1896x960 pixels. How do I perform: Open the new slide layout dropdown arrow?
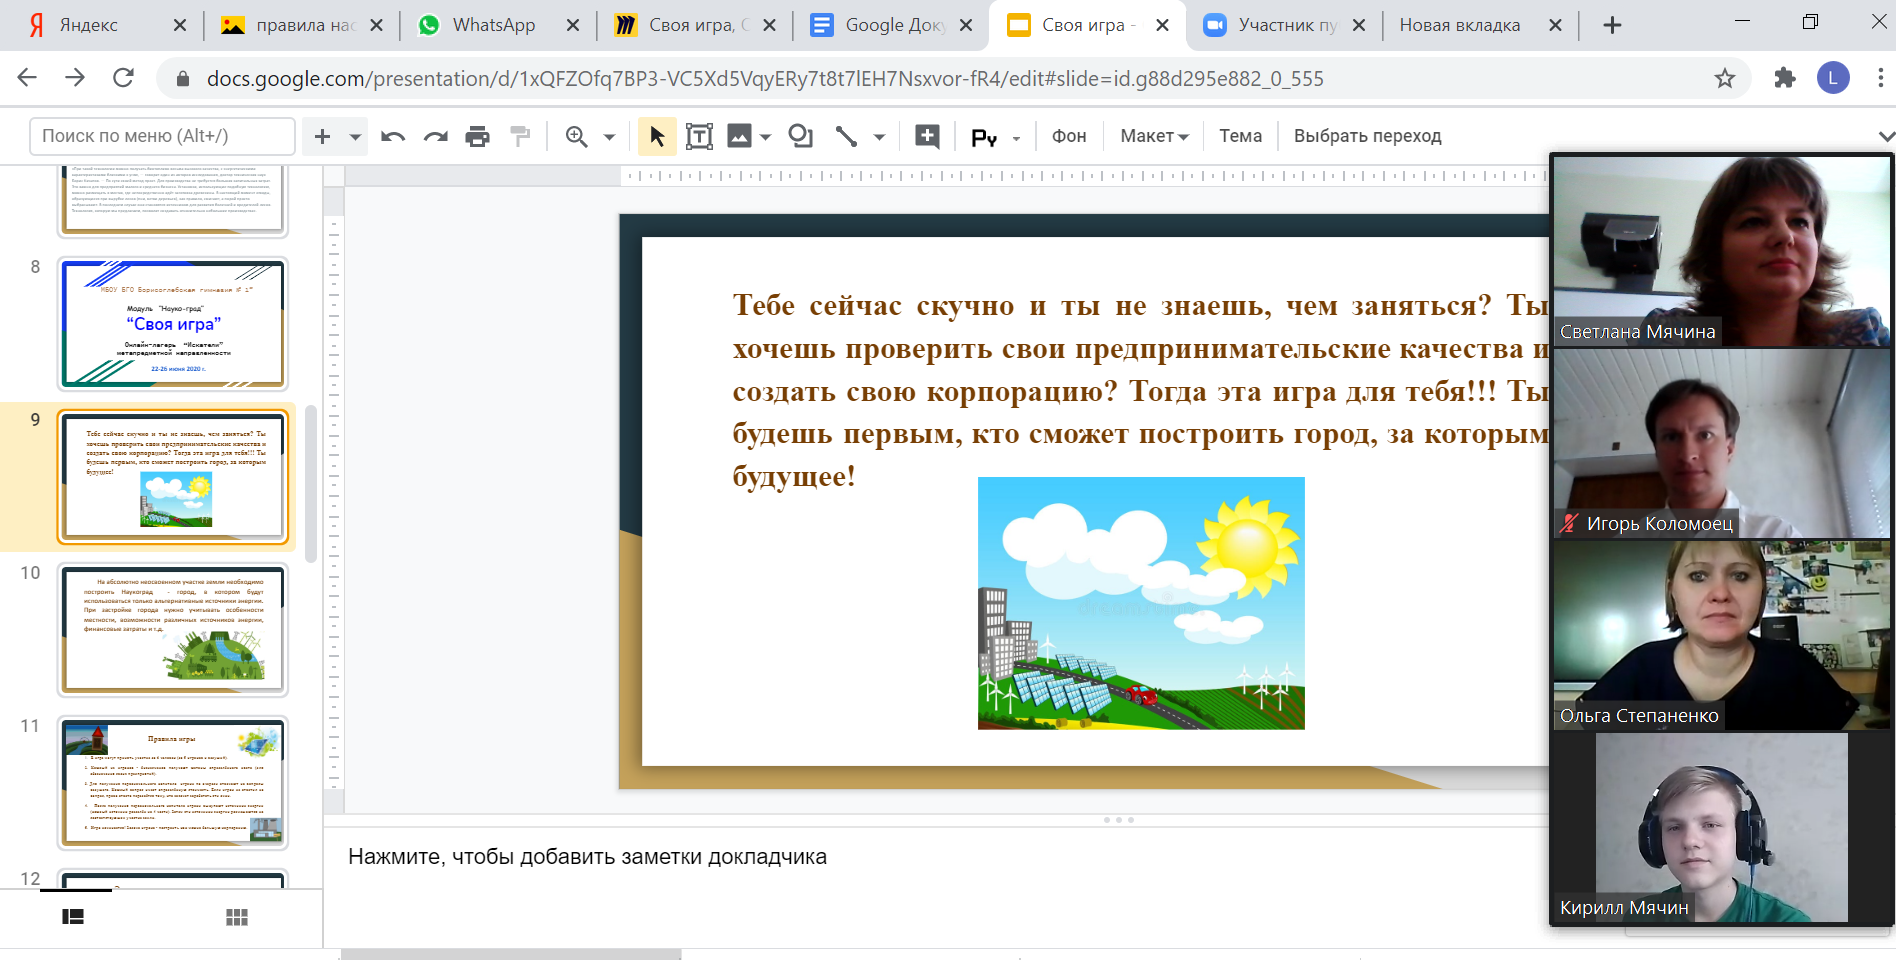(355, 136)
